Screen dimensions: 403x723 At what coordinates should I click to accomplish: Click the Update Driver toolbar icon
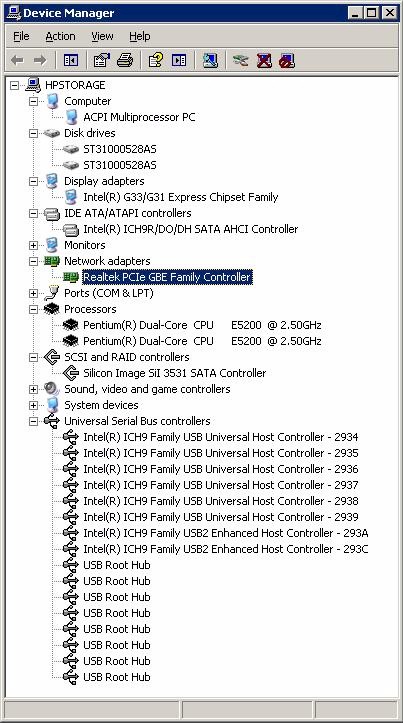point(241,60)
